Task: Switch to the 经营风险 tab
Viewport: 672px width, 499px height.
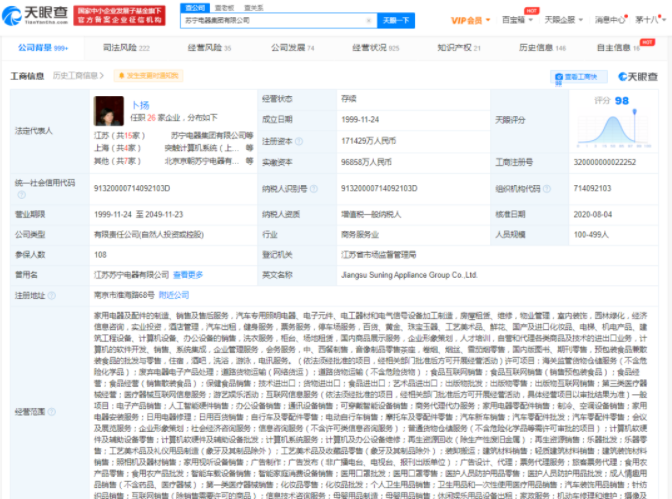Action: pos(209,48)
